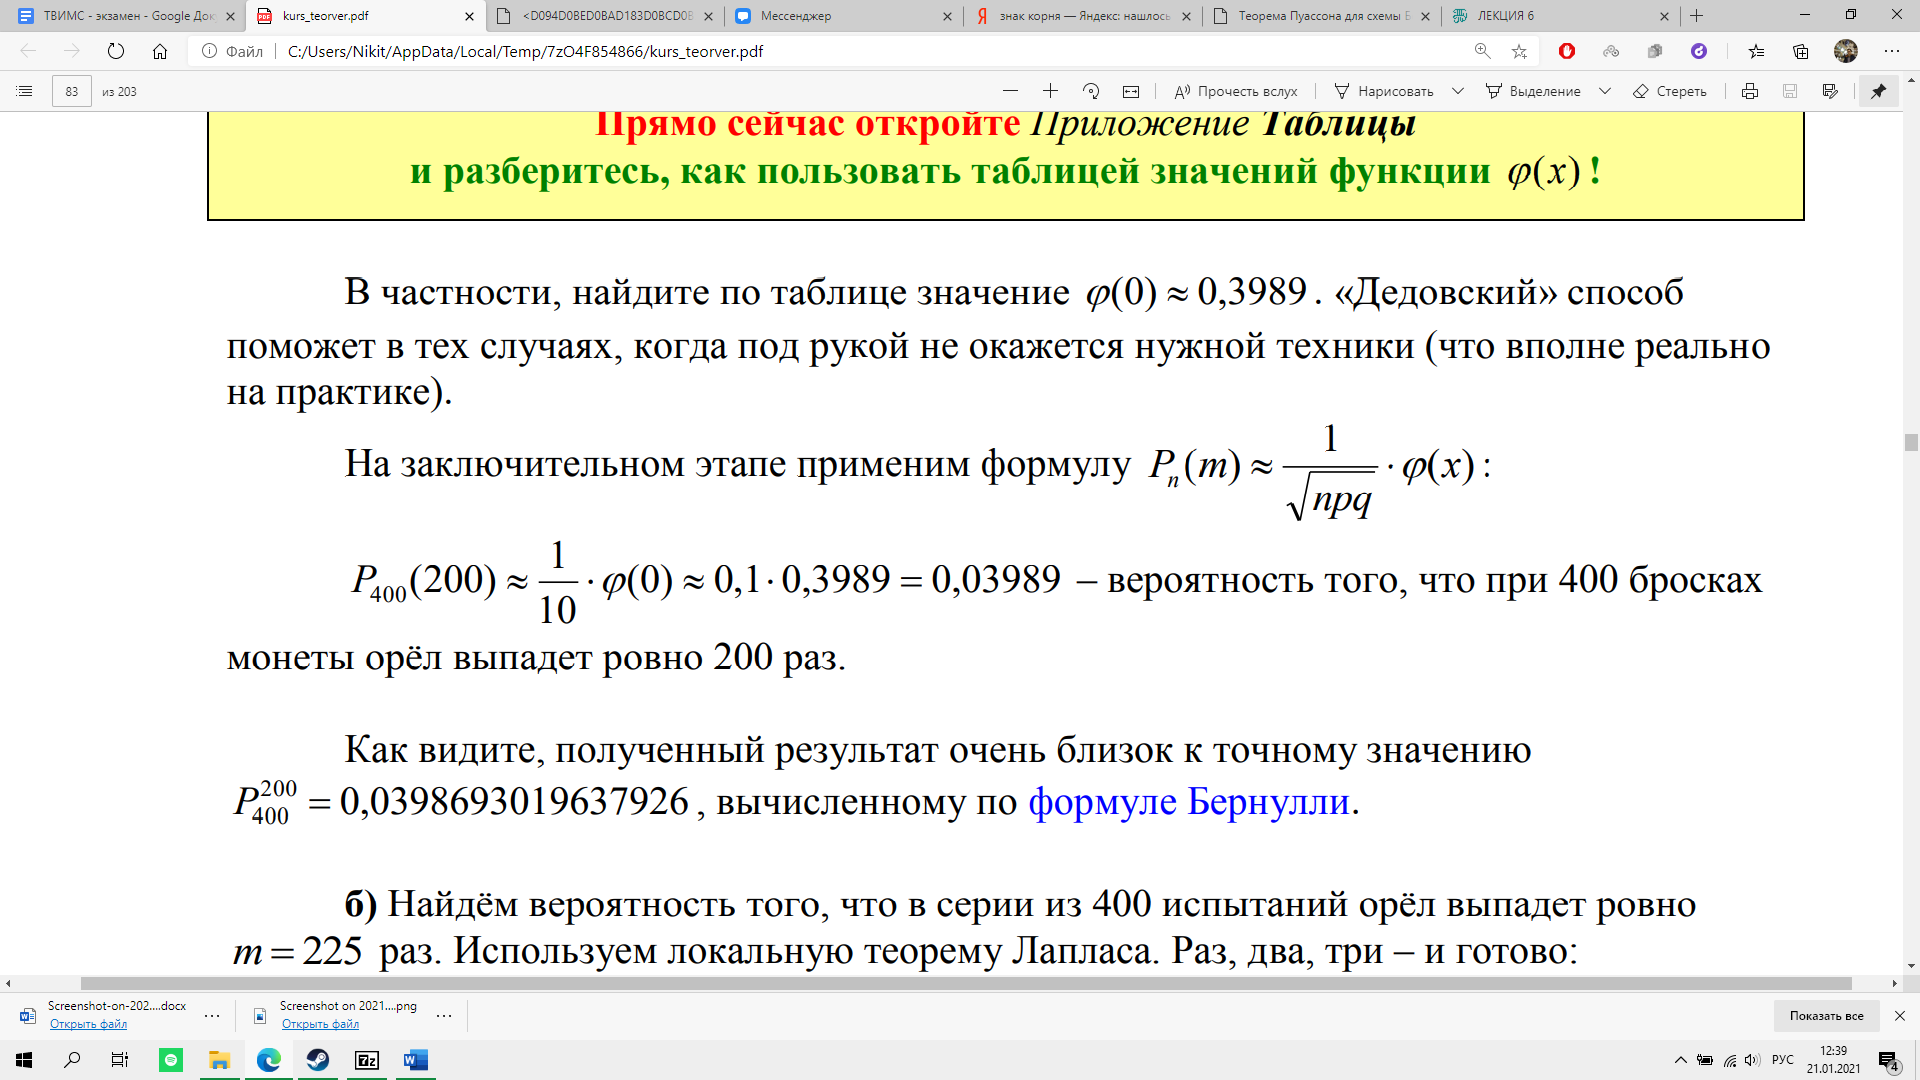
Task: Fit PDF page to width
Action: point(1131,91)
